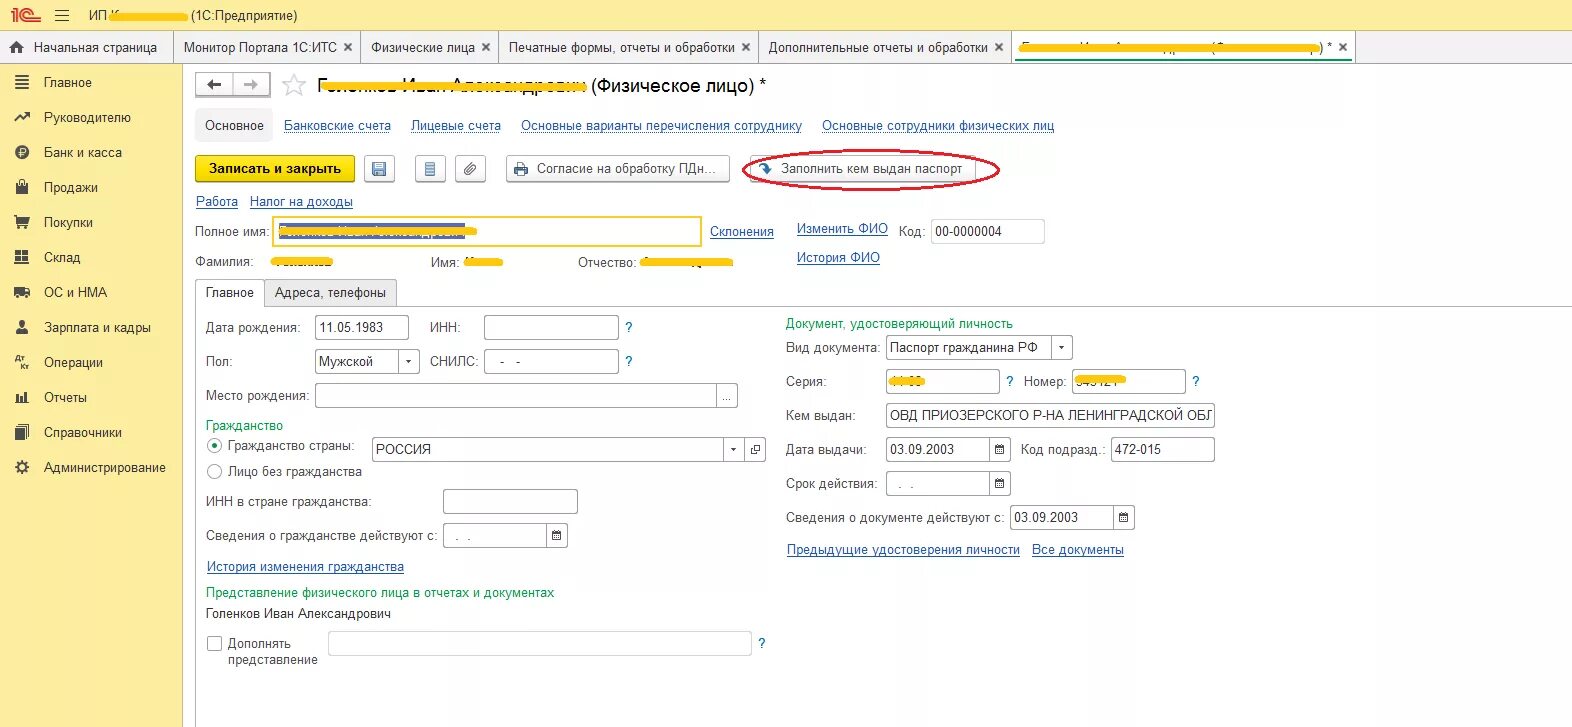Open calendar for Дата выдачи
Screen dimensions: 1572x727
tap(999, 449)
